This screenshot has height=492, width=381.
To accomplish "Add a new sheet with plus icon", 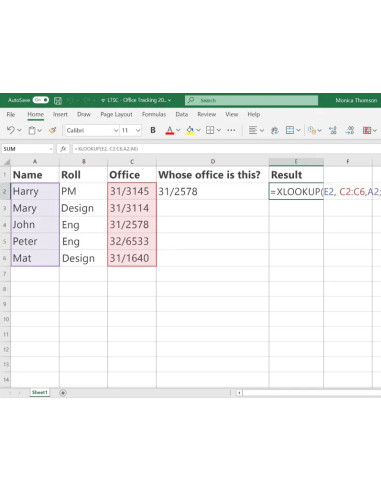I will pos(63,393).
